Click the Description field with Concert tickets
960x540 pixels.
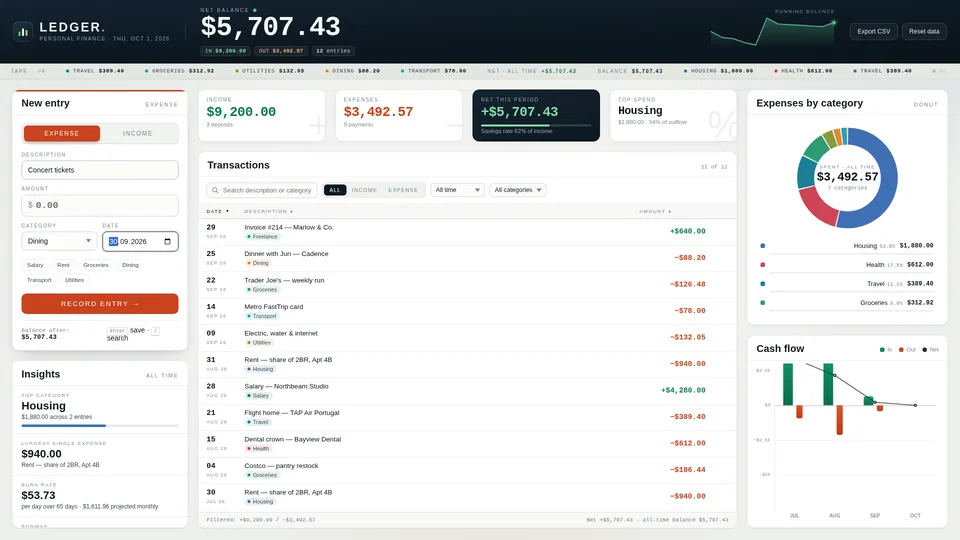click(x=100, y=170)
